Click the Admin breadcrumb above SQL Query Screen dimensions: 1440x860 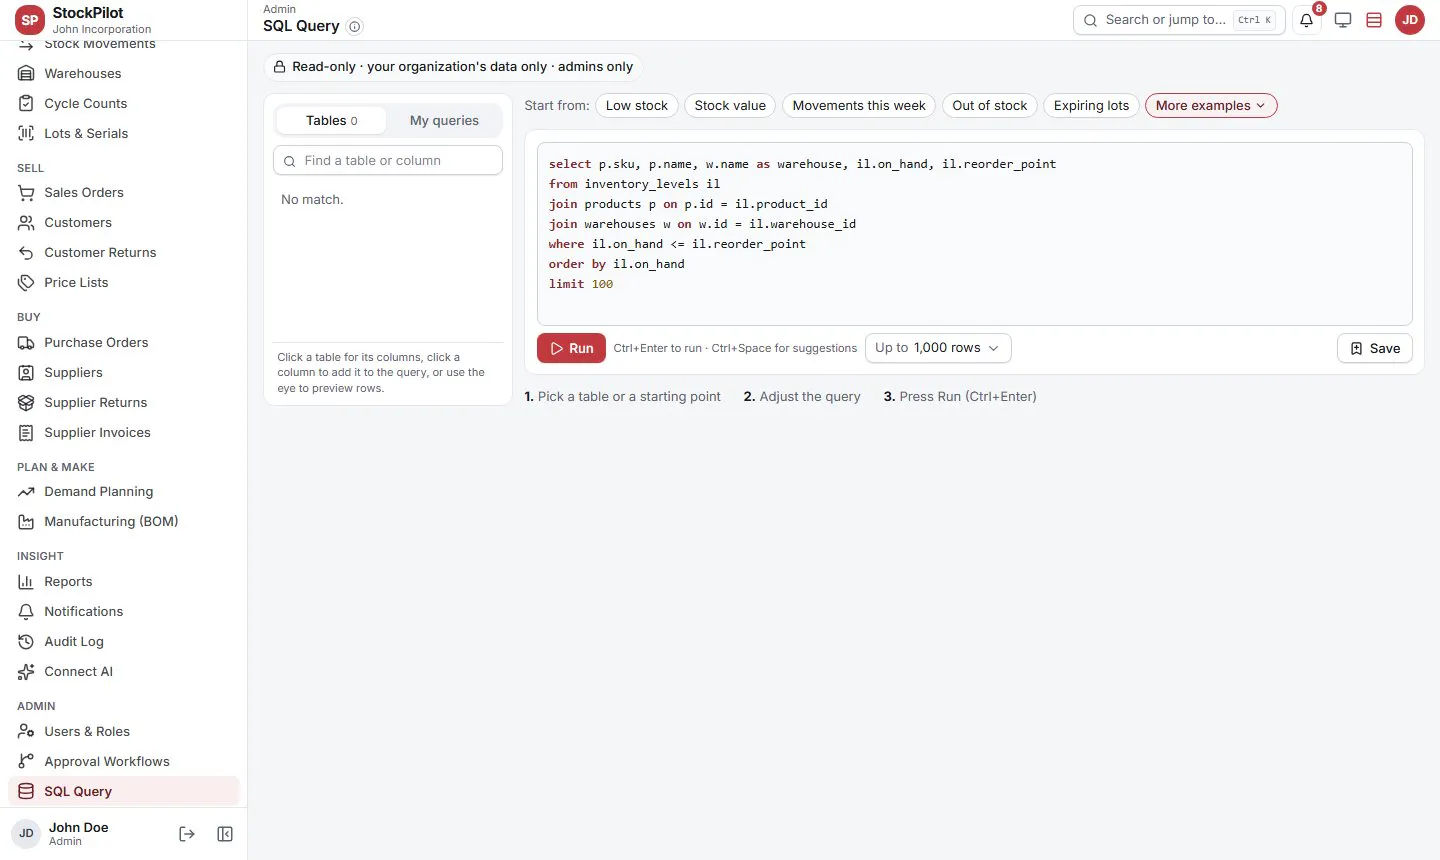click(x=279, y=9)
